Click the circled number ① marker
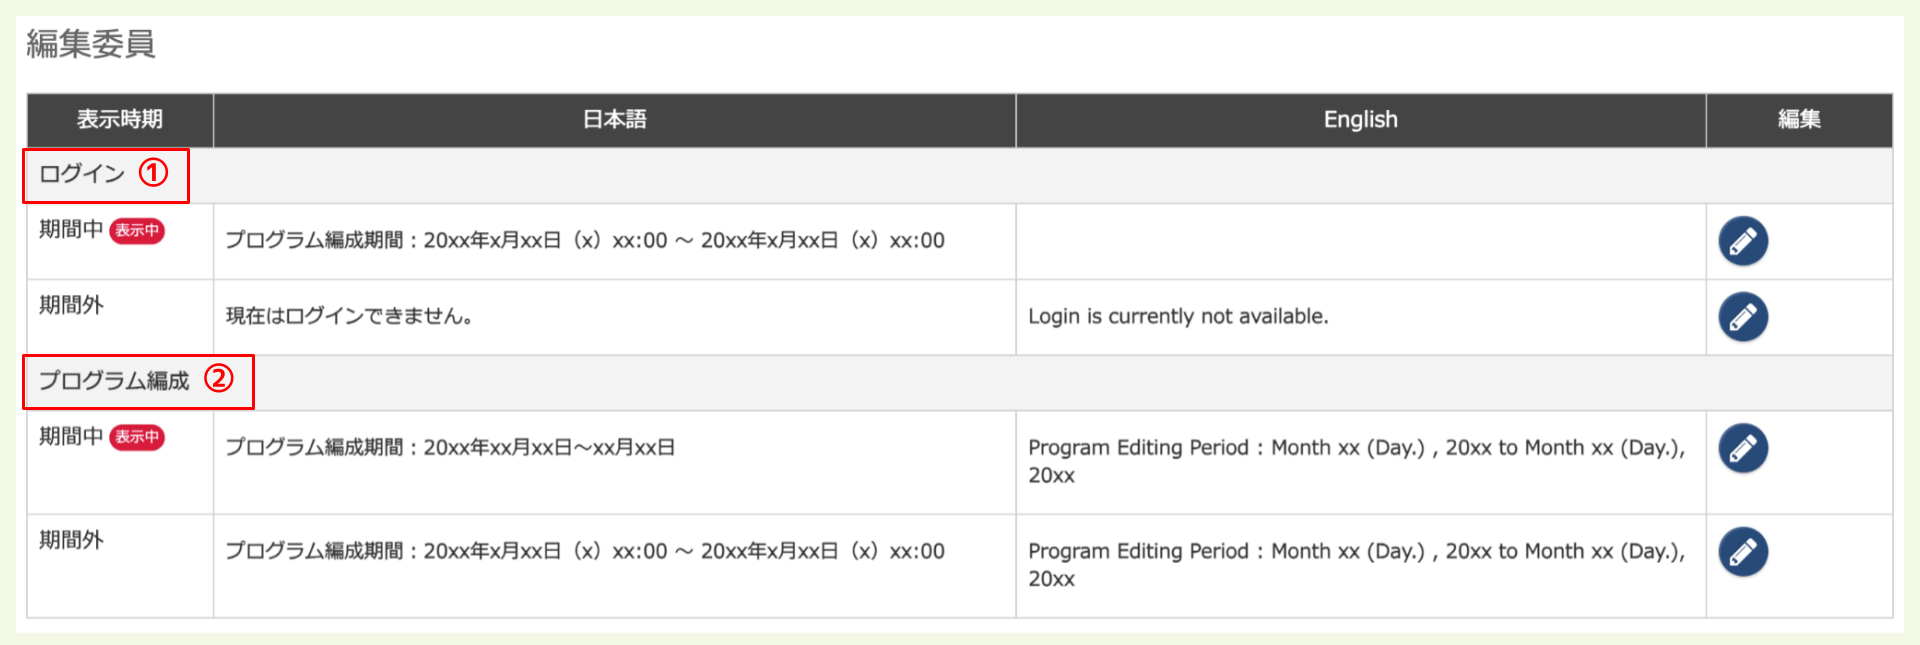The image size is (1920, 645). click(x=153, y=173)
